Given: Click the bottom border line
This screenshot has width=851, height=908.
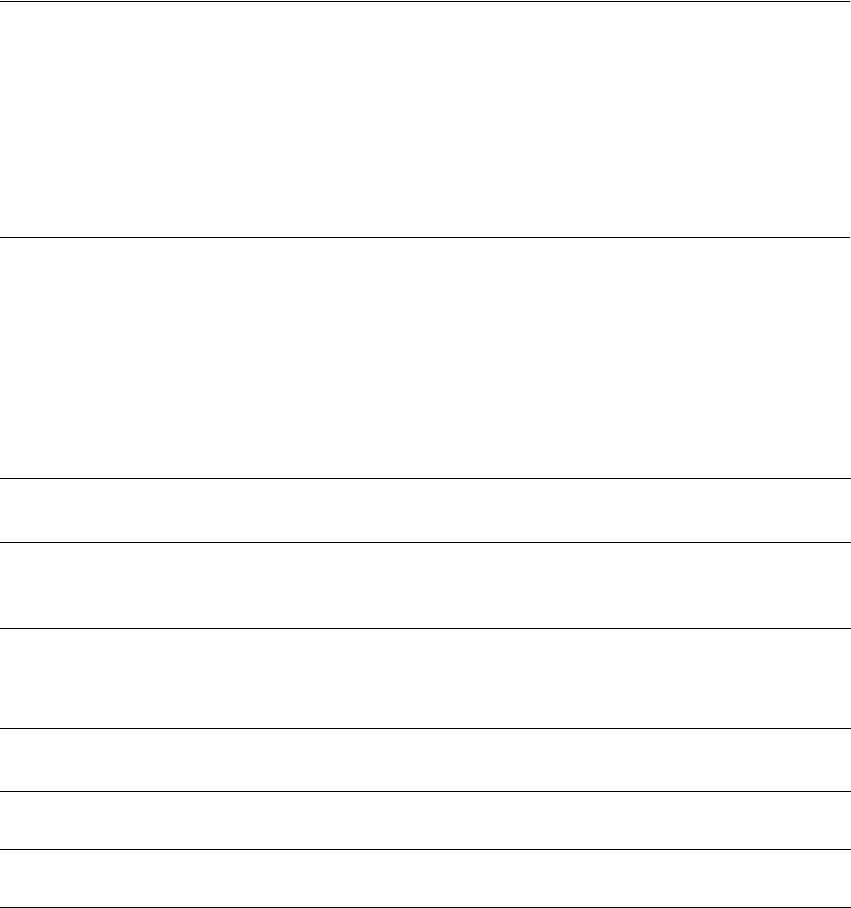Looking at the screenshot, I should coord(425,906).
